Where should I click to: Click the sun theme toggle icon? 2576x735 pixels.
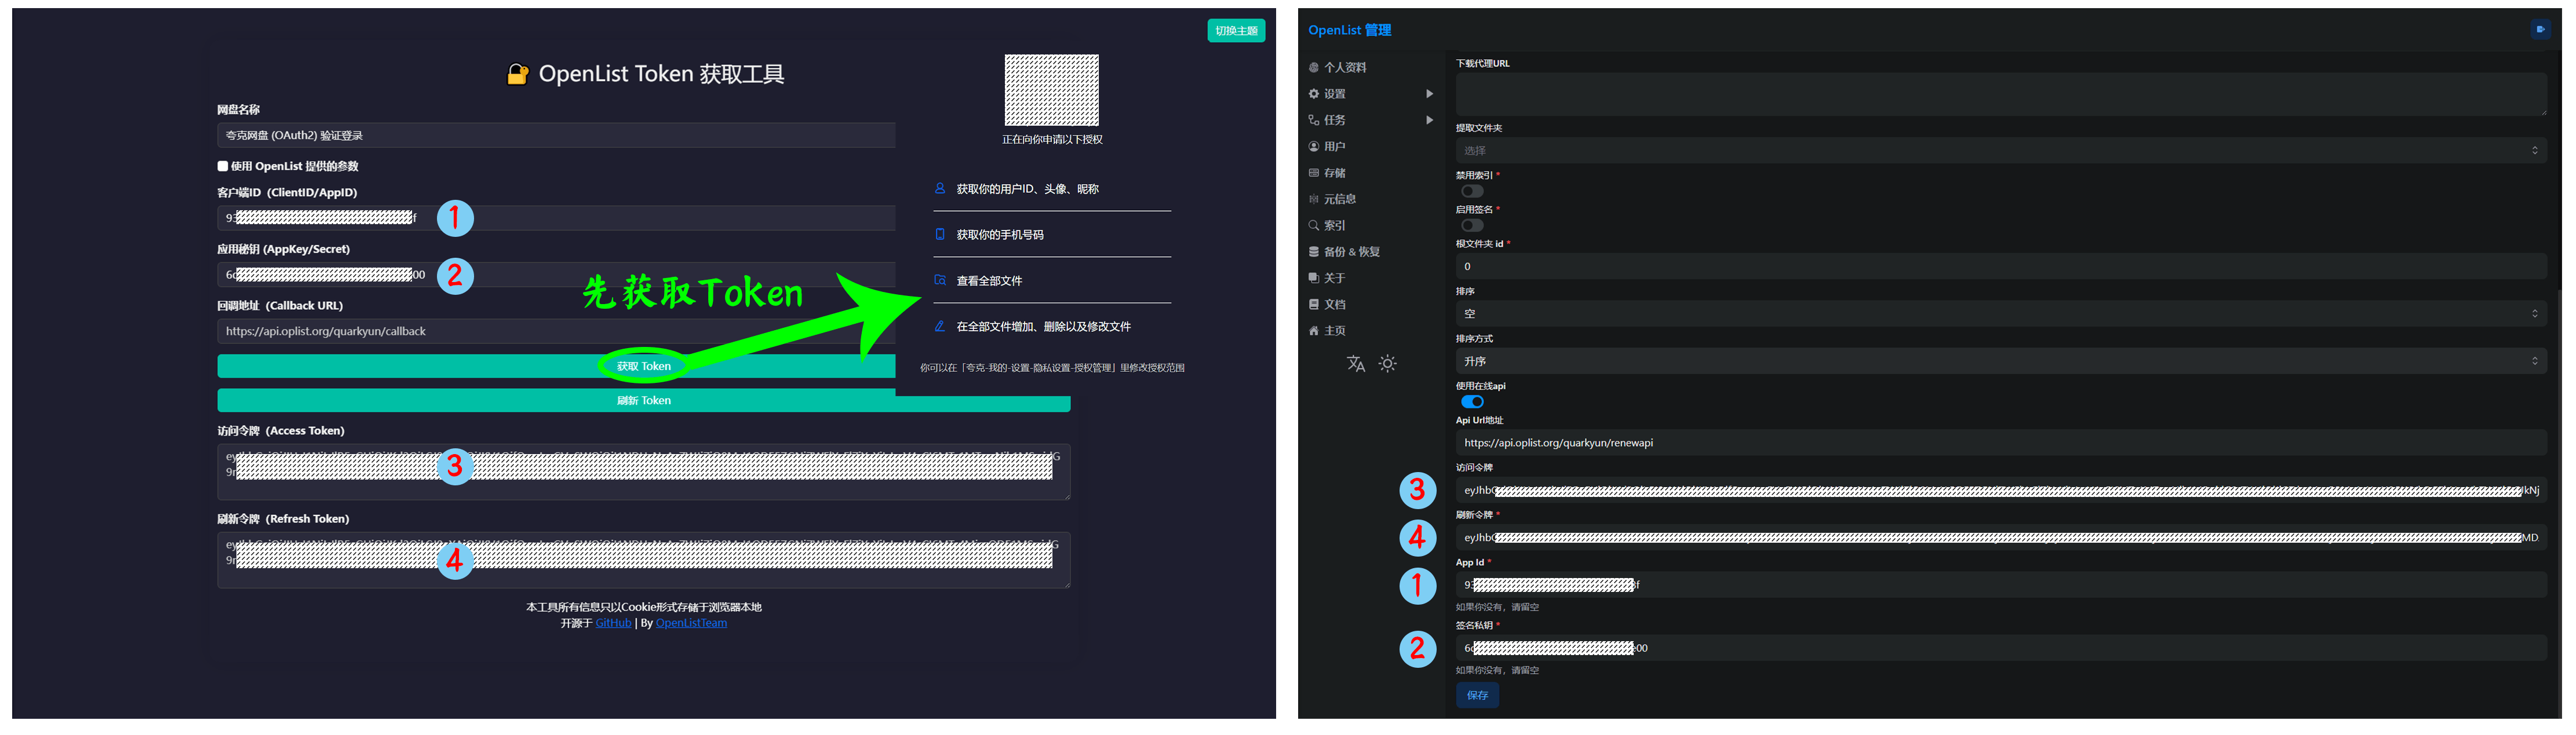(1387, 364)
